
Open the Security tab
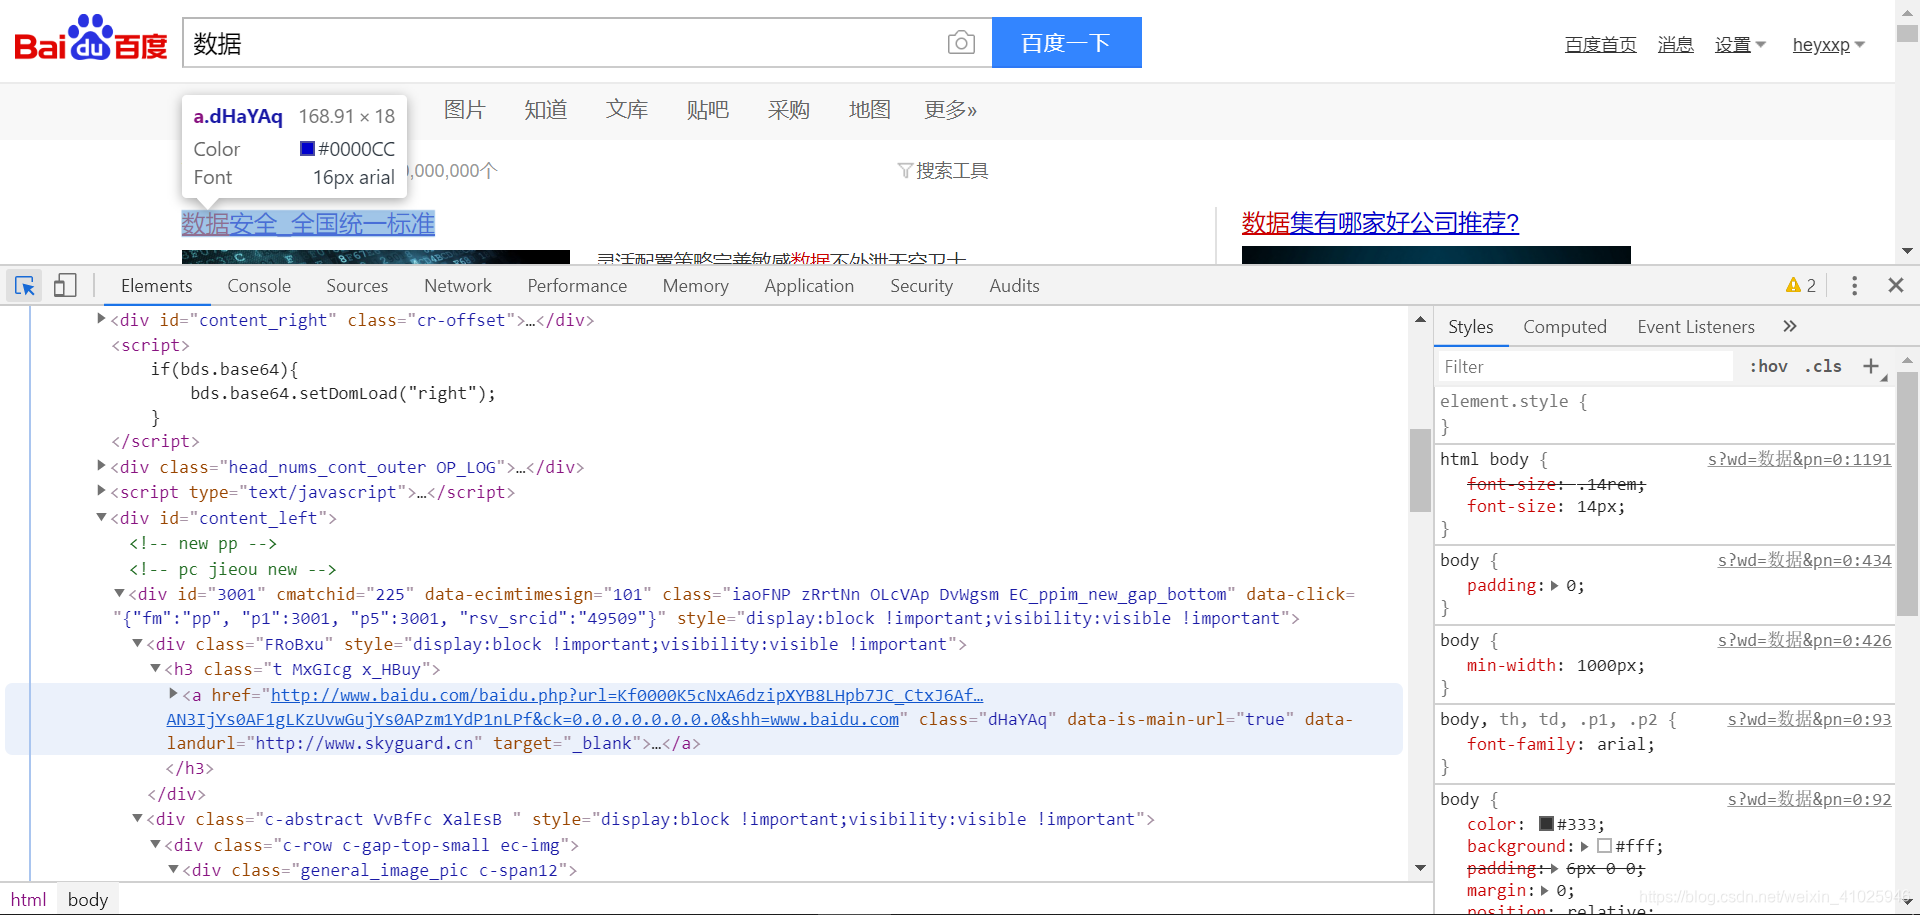coord(921,286)
